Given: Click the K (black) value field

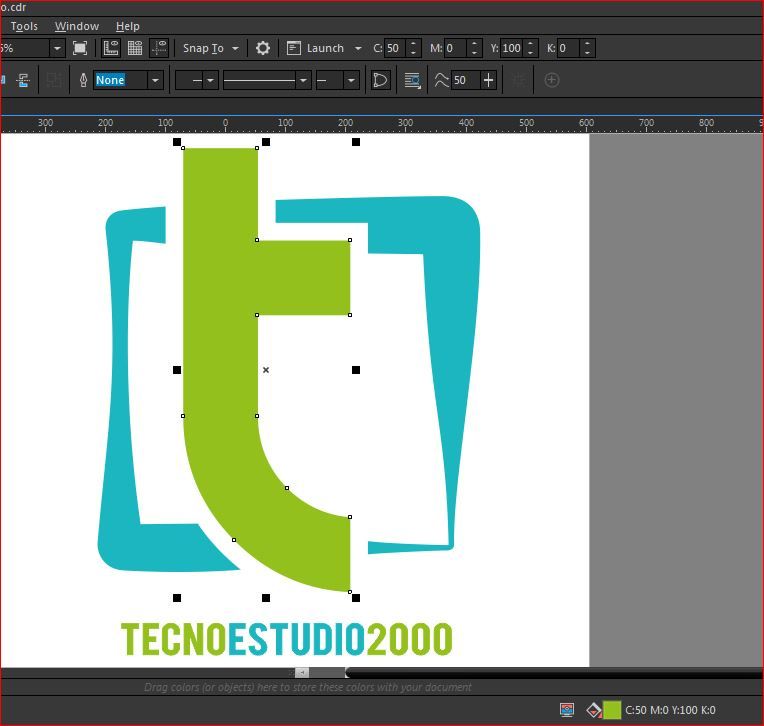Looking at the screenshot, I should pyautogui.click(x=569, y=48).
